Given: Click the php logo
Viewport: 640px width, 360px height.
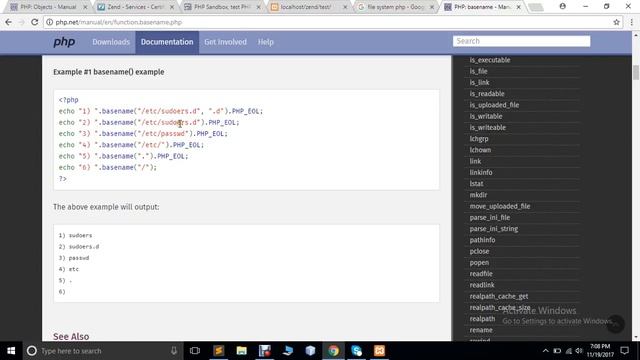Looking at the screenshot, I should pyautogui.click(x=64, y=42).
